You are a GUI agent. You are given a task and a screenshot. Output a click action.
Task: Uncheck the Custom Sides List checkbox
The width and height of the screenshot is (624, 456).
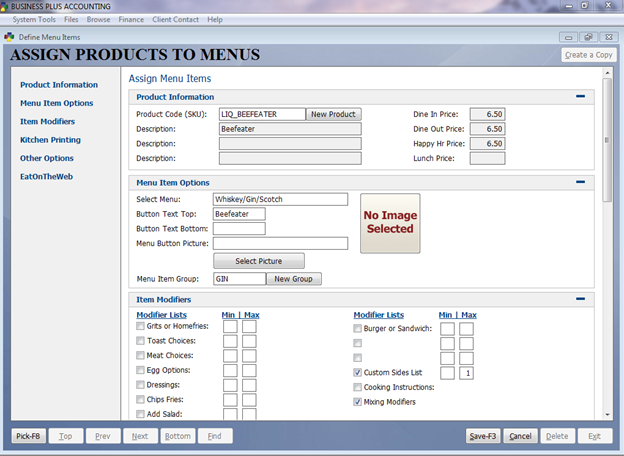357,373
